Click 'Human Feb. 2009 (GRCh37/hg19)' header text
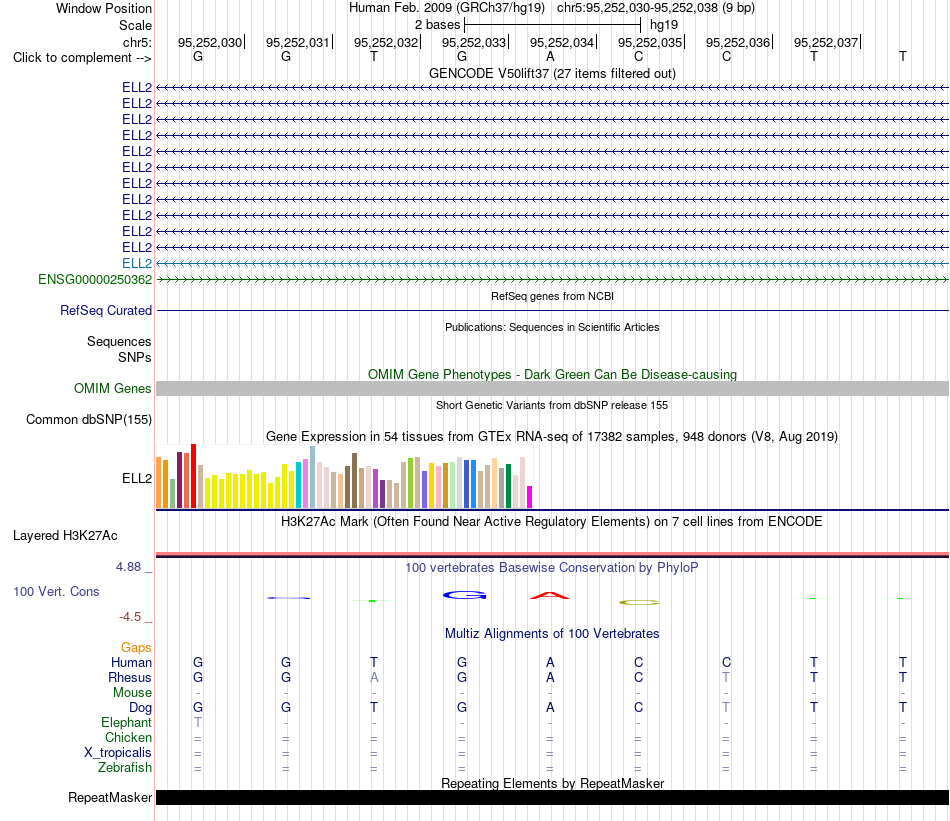The image size is (950, 821). 447,8
